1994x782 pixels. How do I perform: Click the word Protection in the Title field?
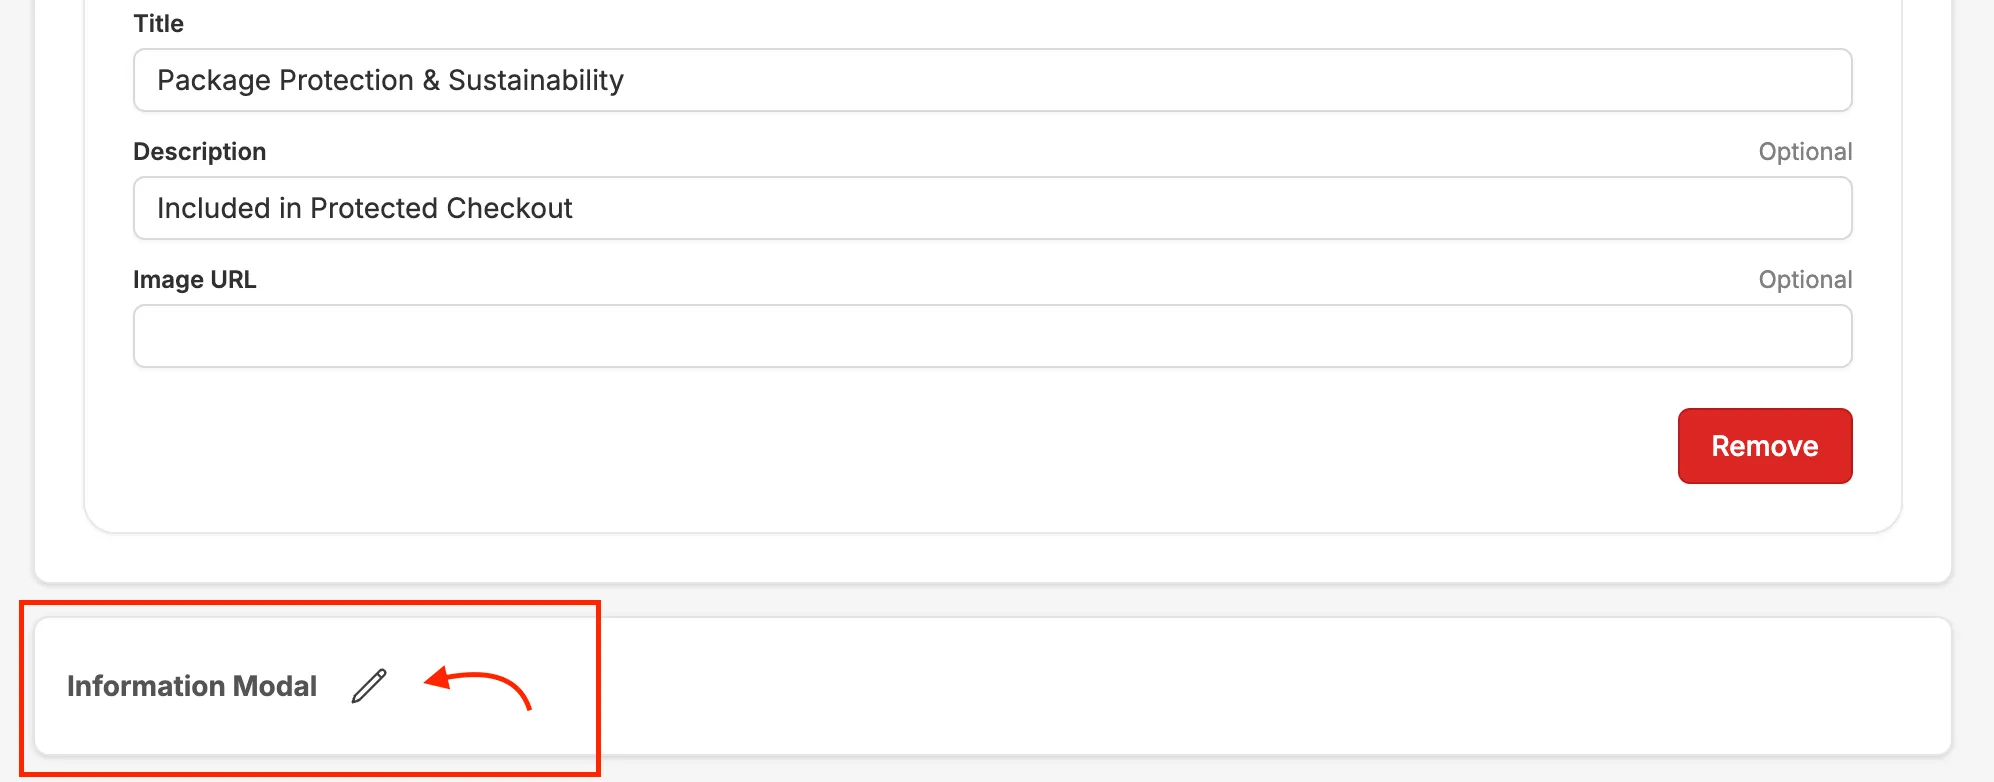[347, 80]
